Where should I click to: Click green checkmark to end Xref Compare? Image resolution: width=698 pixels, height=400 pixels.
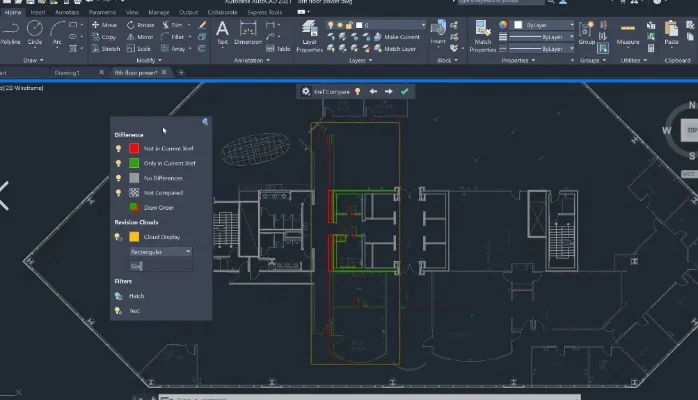(x=404, y=91)
